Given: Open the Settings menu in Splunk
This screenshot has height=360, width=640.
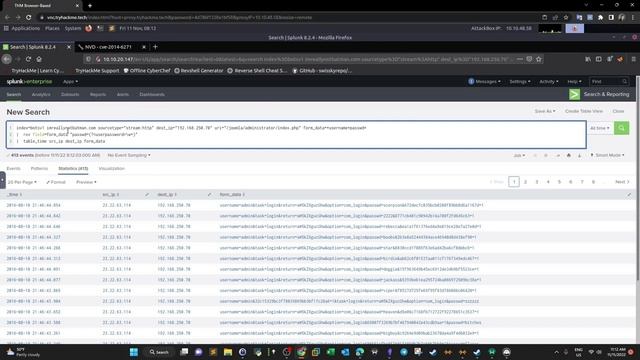Looking at the screenshot, I should coord(520,82).
